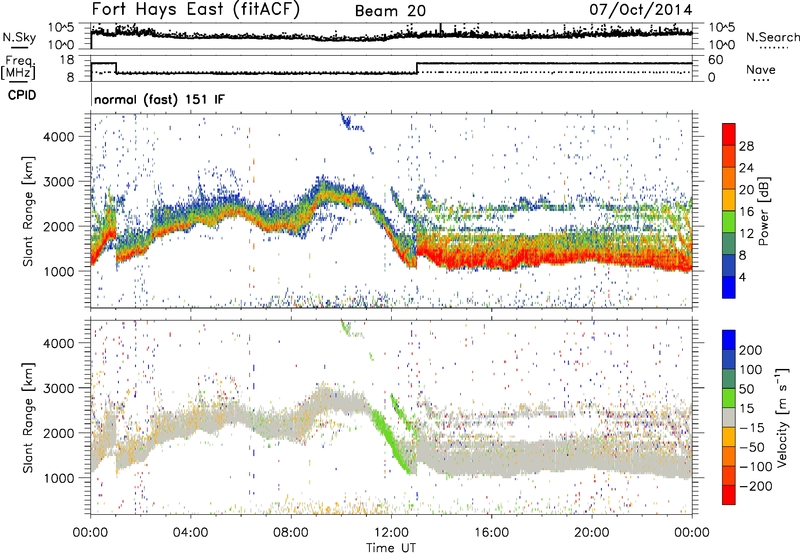Click the '200' value on velocity color bar
The height and width of the screenshot is (554, 800).
[751, 350]
